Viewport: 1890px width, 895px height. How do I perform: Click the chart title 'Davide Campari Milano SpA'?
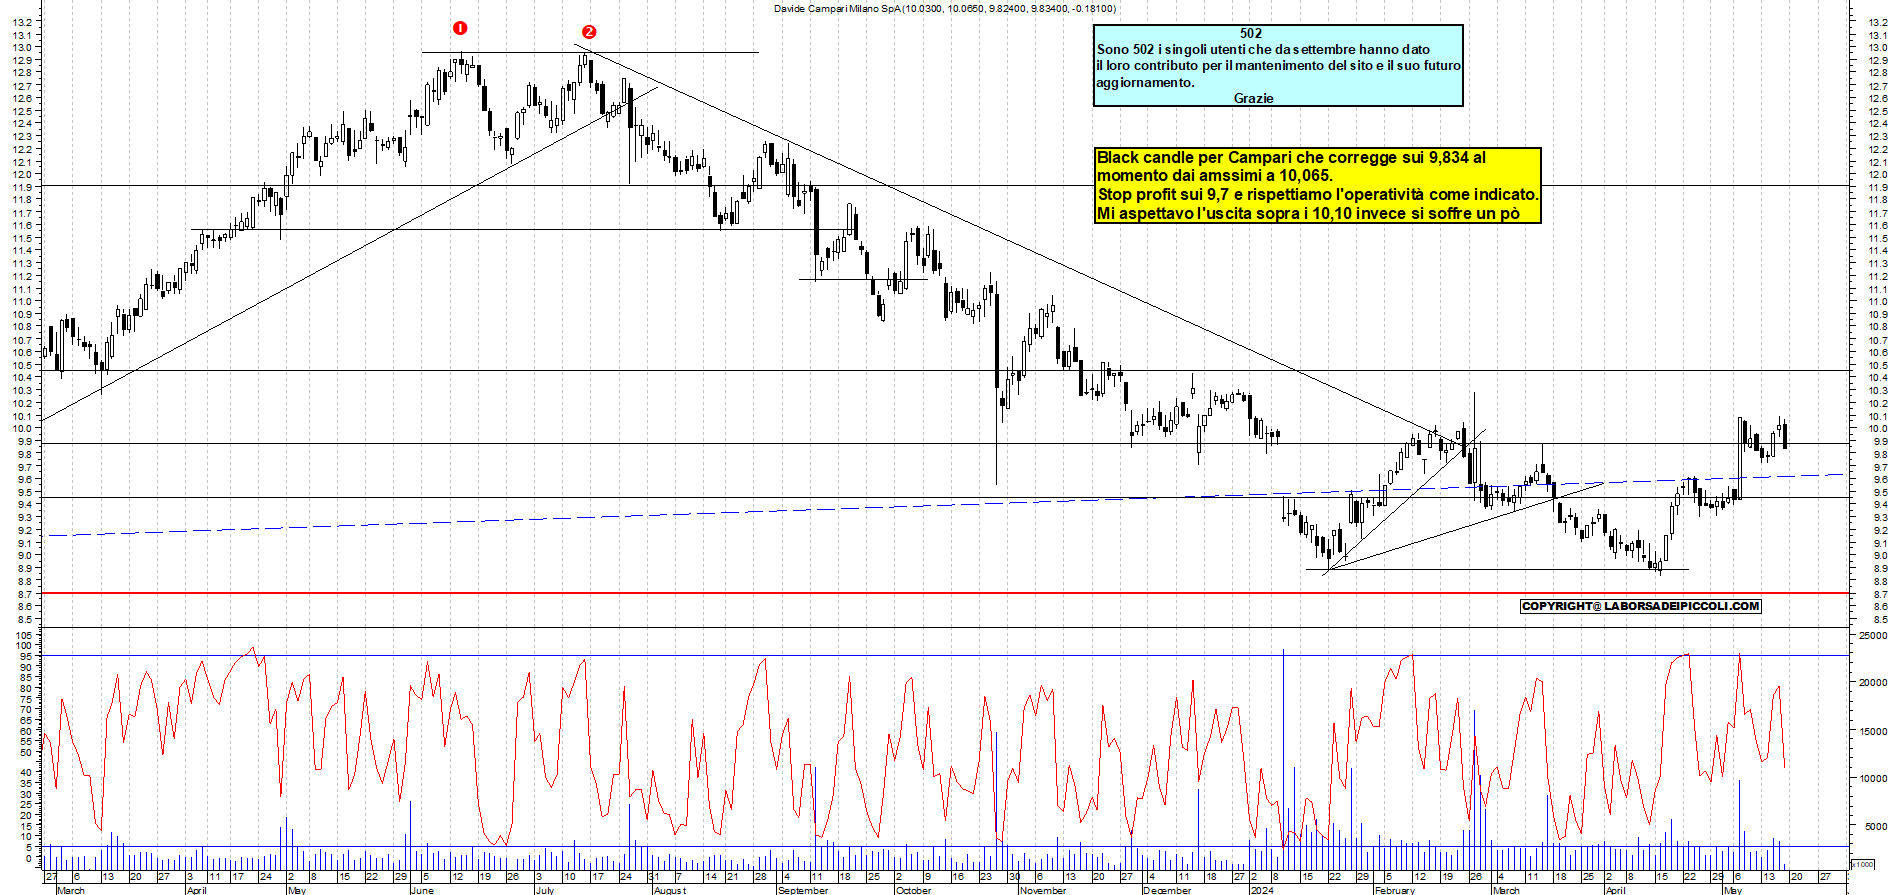[x=837, y=8]
